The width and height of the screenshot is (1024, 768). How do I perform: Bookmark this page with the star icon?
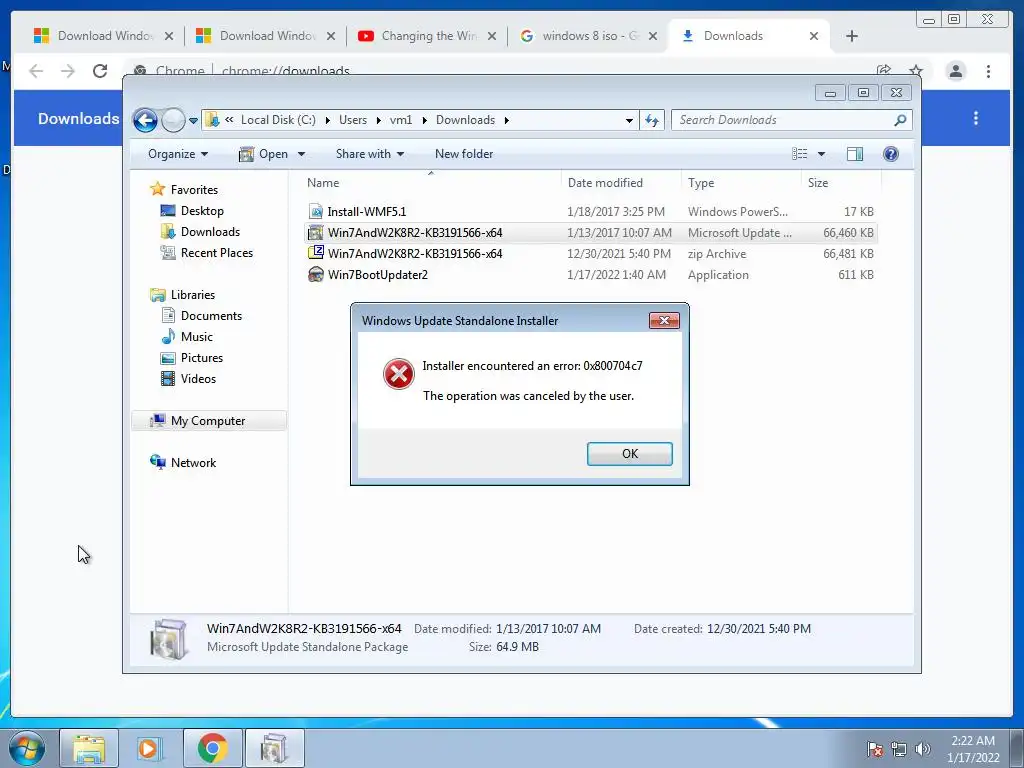tap(916, 71)
